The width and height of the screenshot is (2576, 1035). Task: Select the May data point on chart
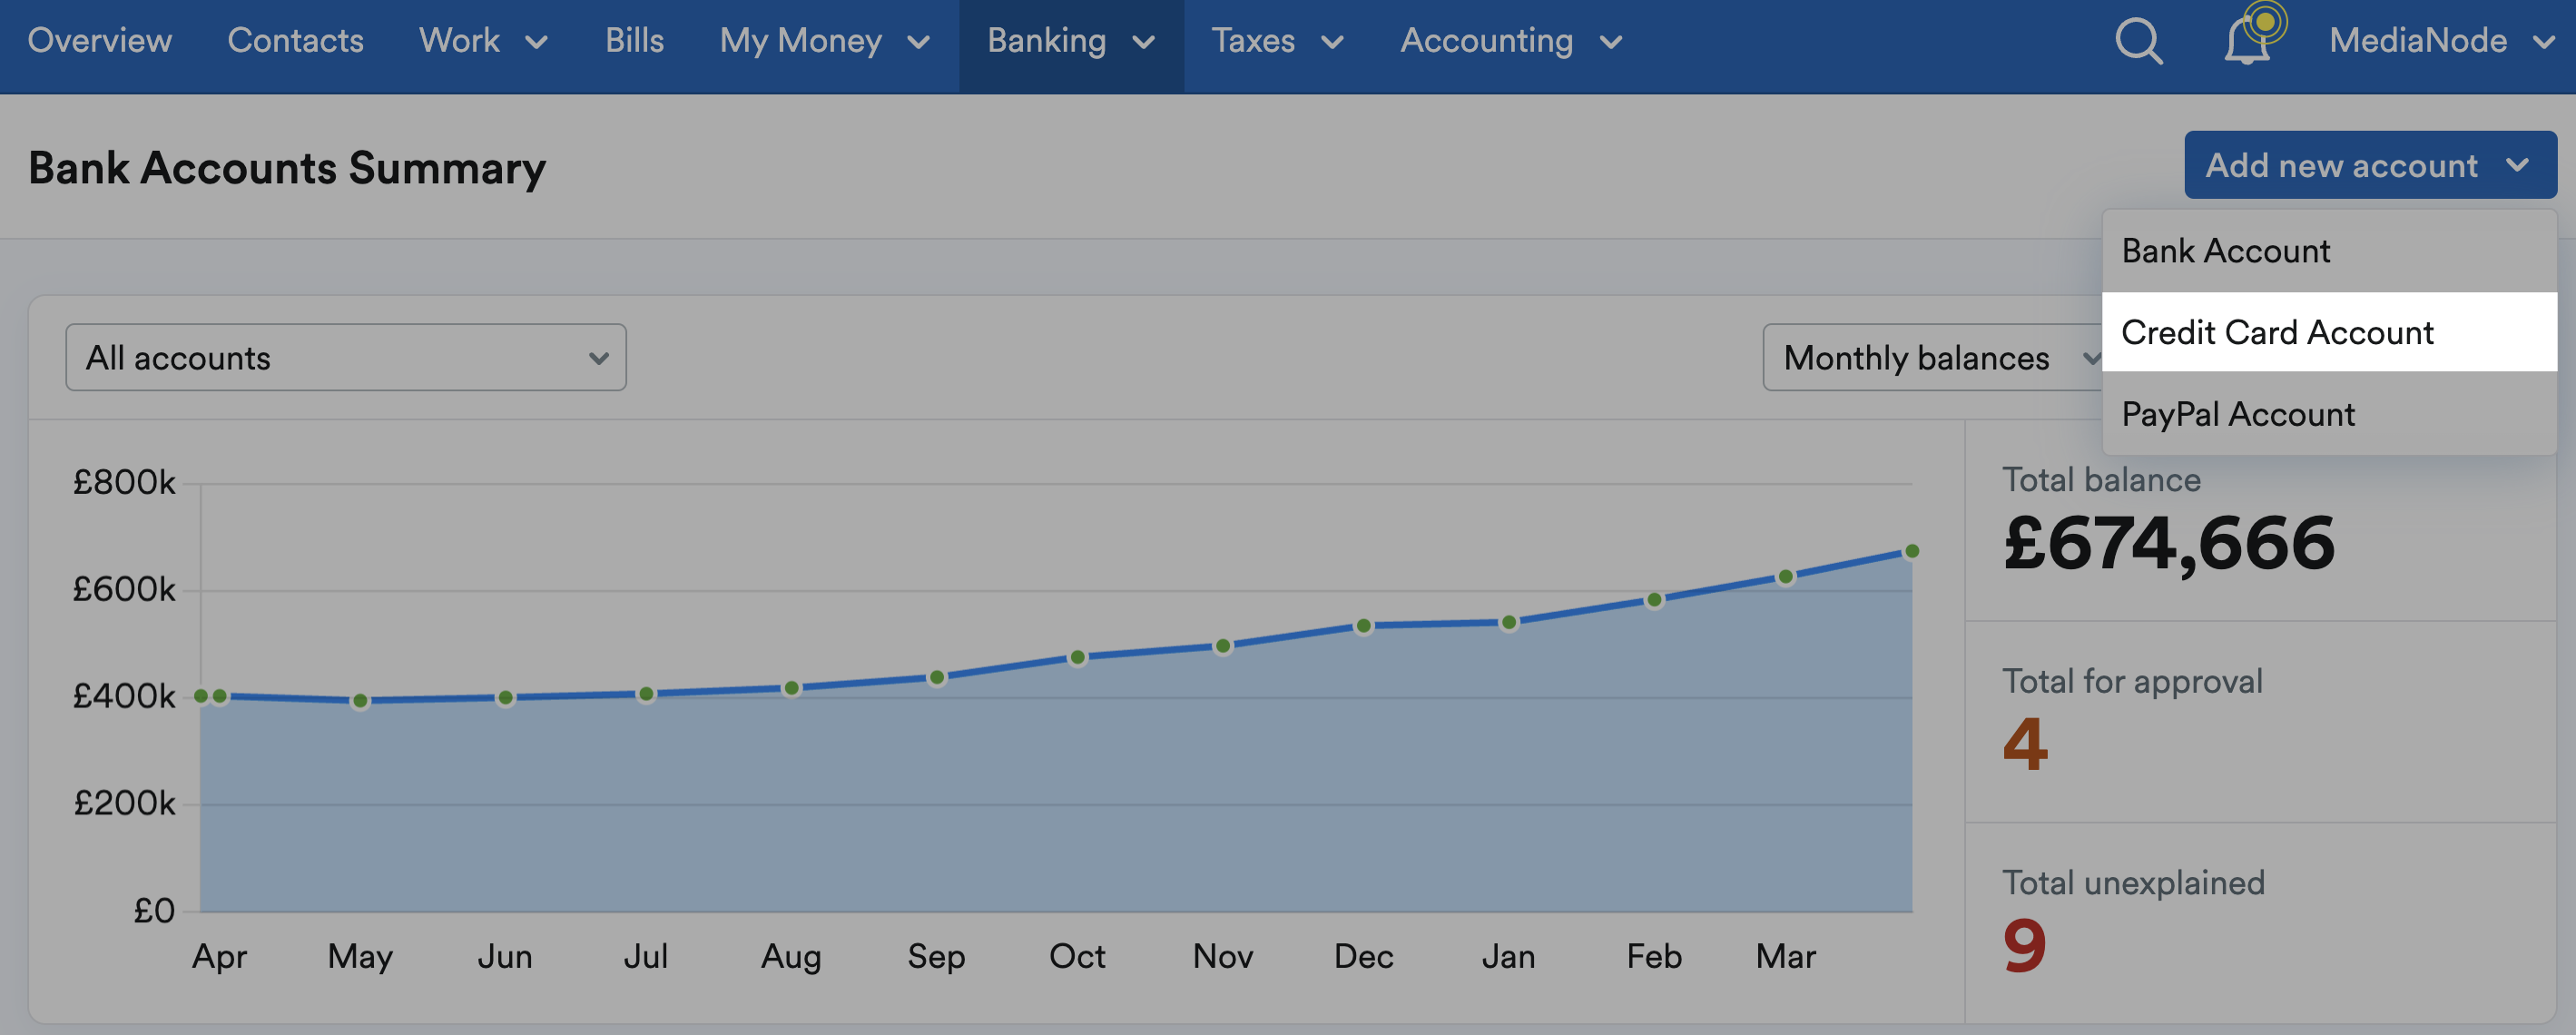360,701
